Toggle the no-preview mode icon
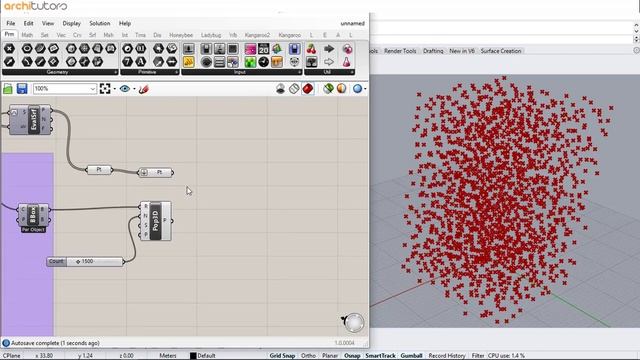The height and width of the screenshot is (360, 640). (280, 89)
